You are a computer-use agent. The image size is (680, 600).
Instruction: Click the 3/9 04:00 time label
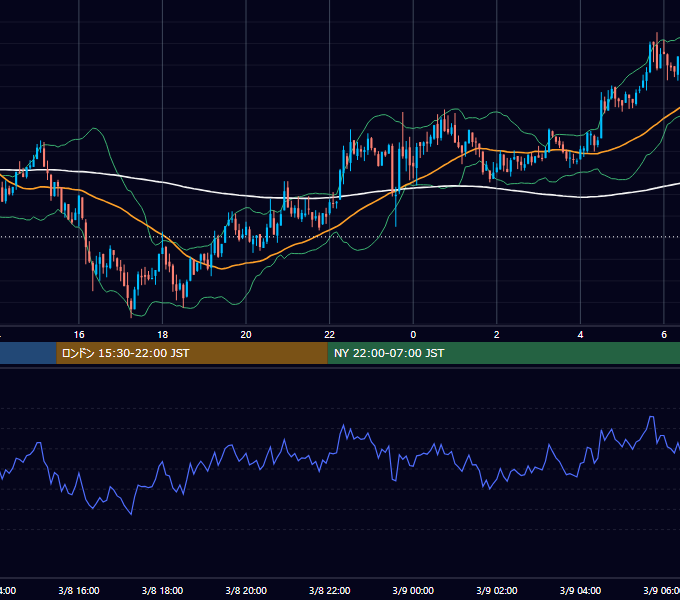point(580,591)
